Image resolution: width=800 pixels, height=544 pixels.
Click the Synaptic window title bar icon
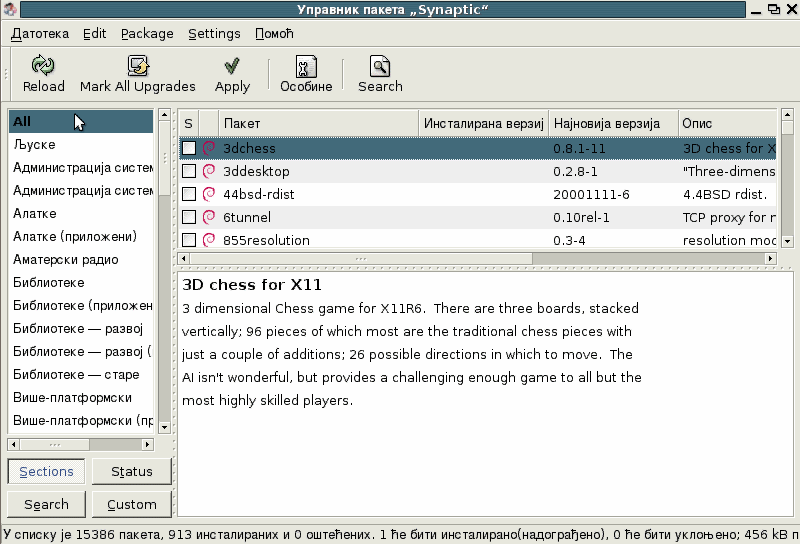10,9
